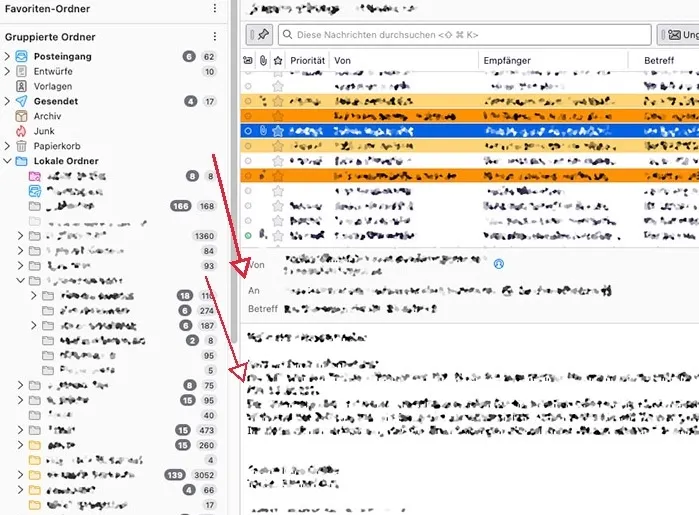Toggle read status dot of the selected message
The width and height of the screenshot is (699, 515).
248,131
